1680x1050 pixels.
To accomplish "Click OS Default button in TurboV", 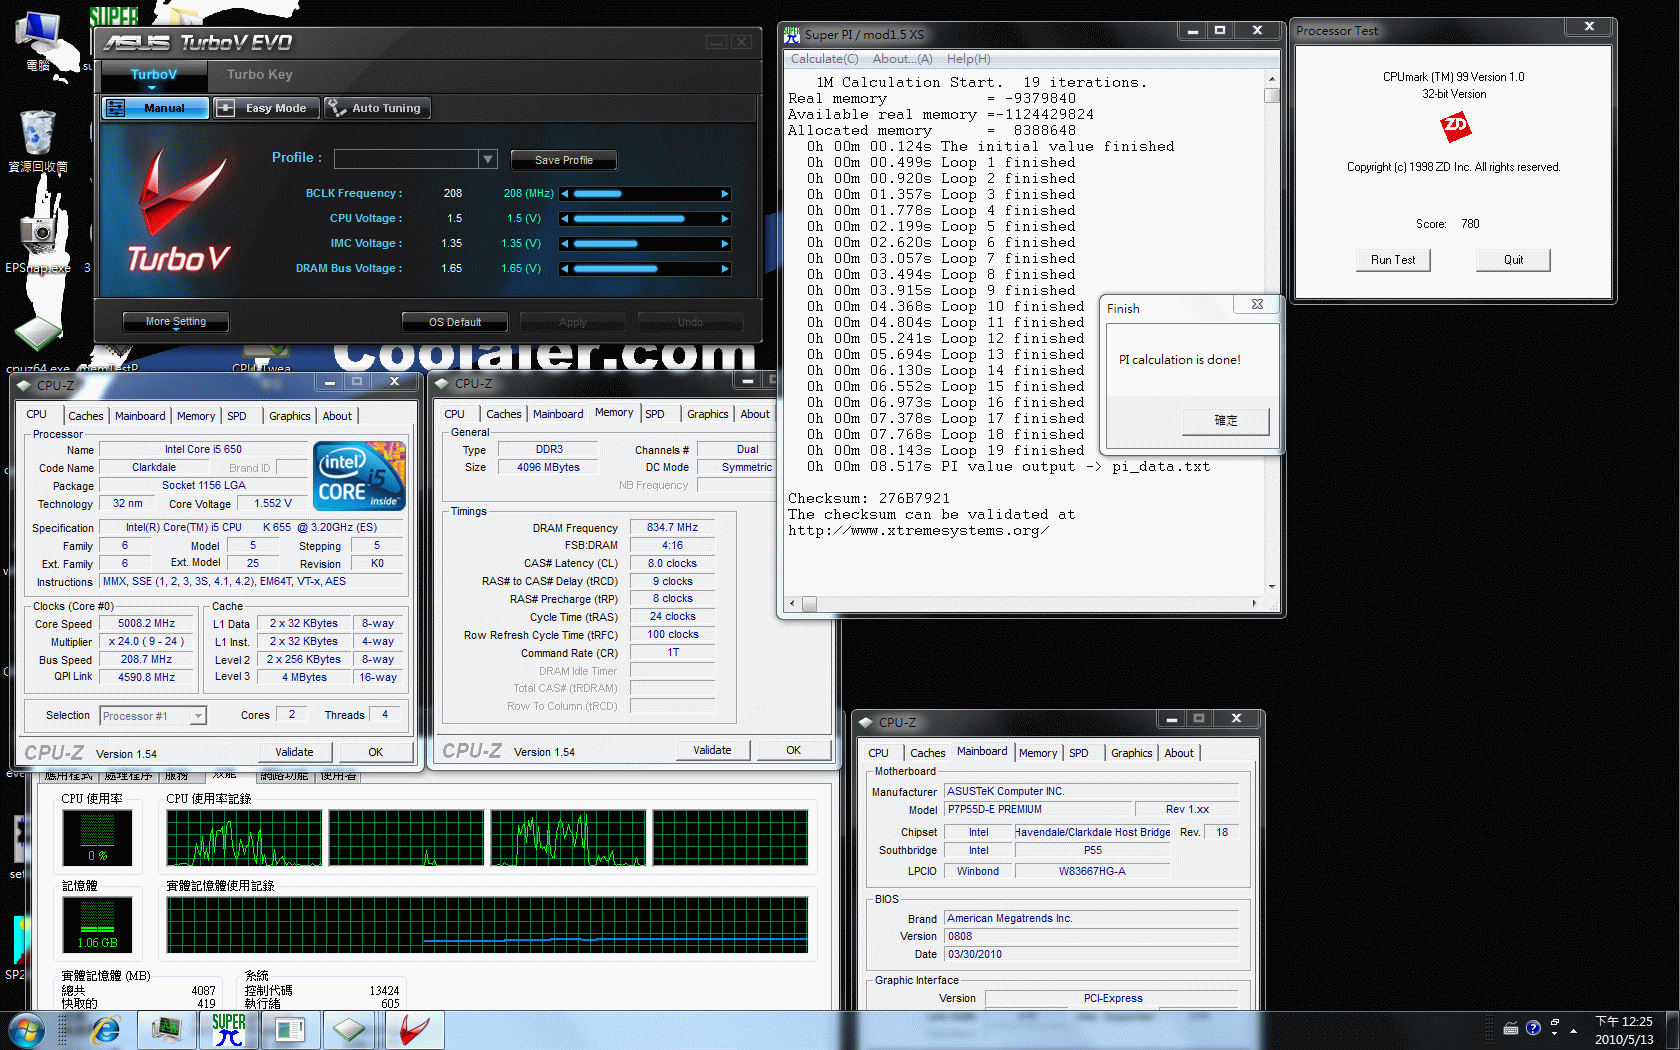I will (x=455, y=322).
